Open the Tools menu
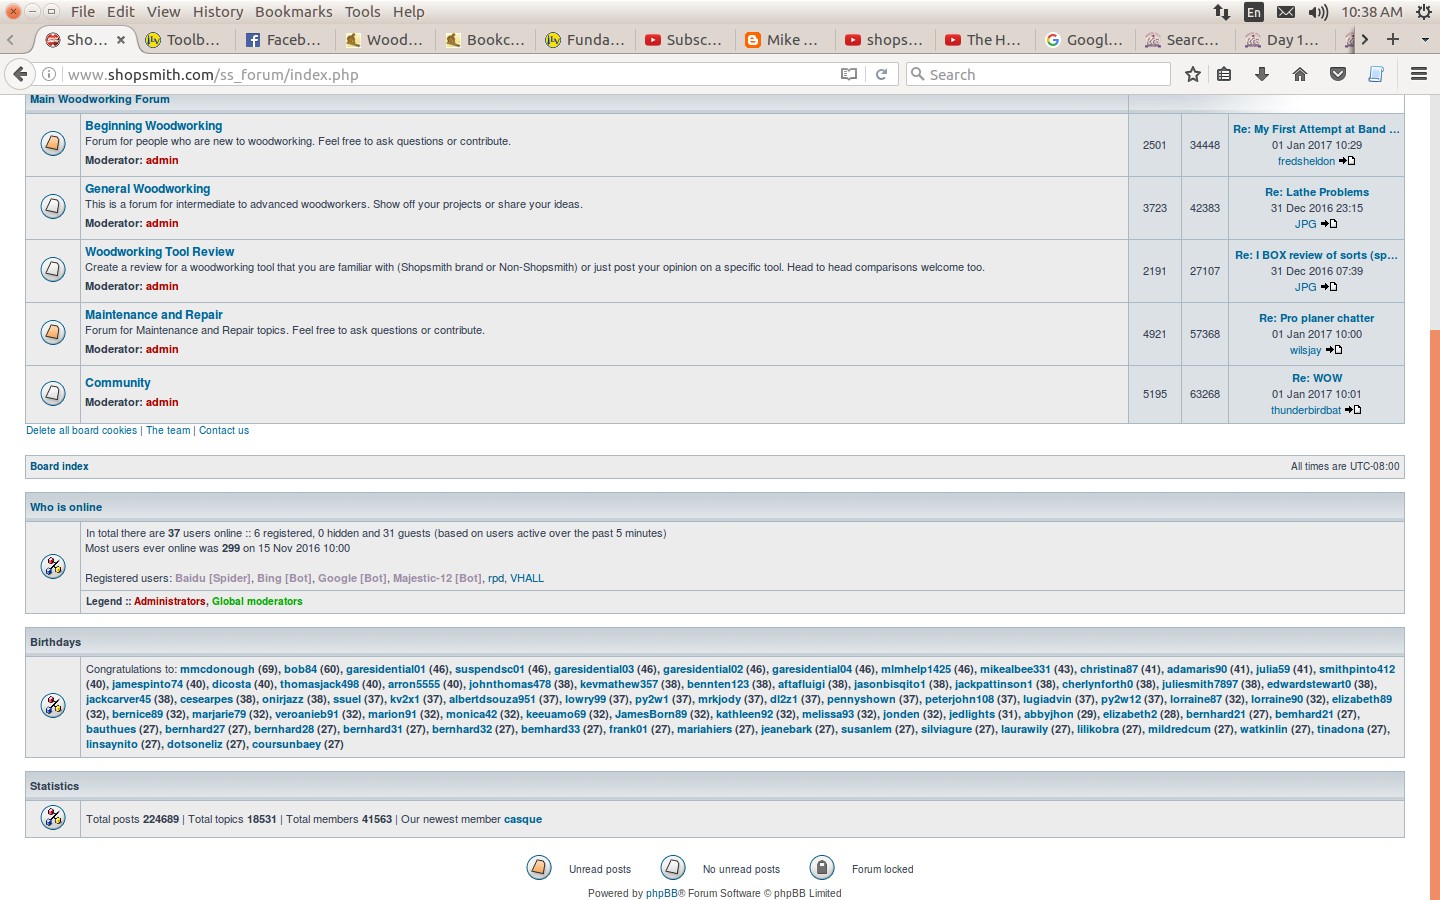Screen dimensions: 1440x900 tap(362, 12)
